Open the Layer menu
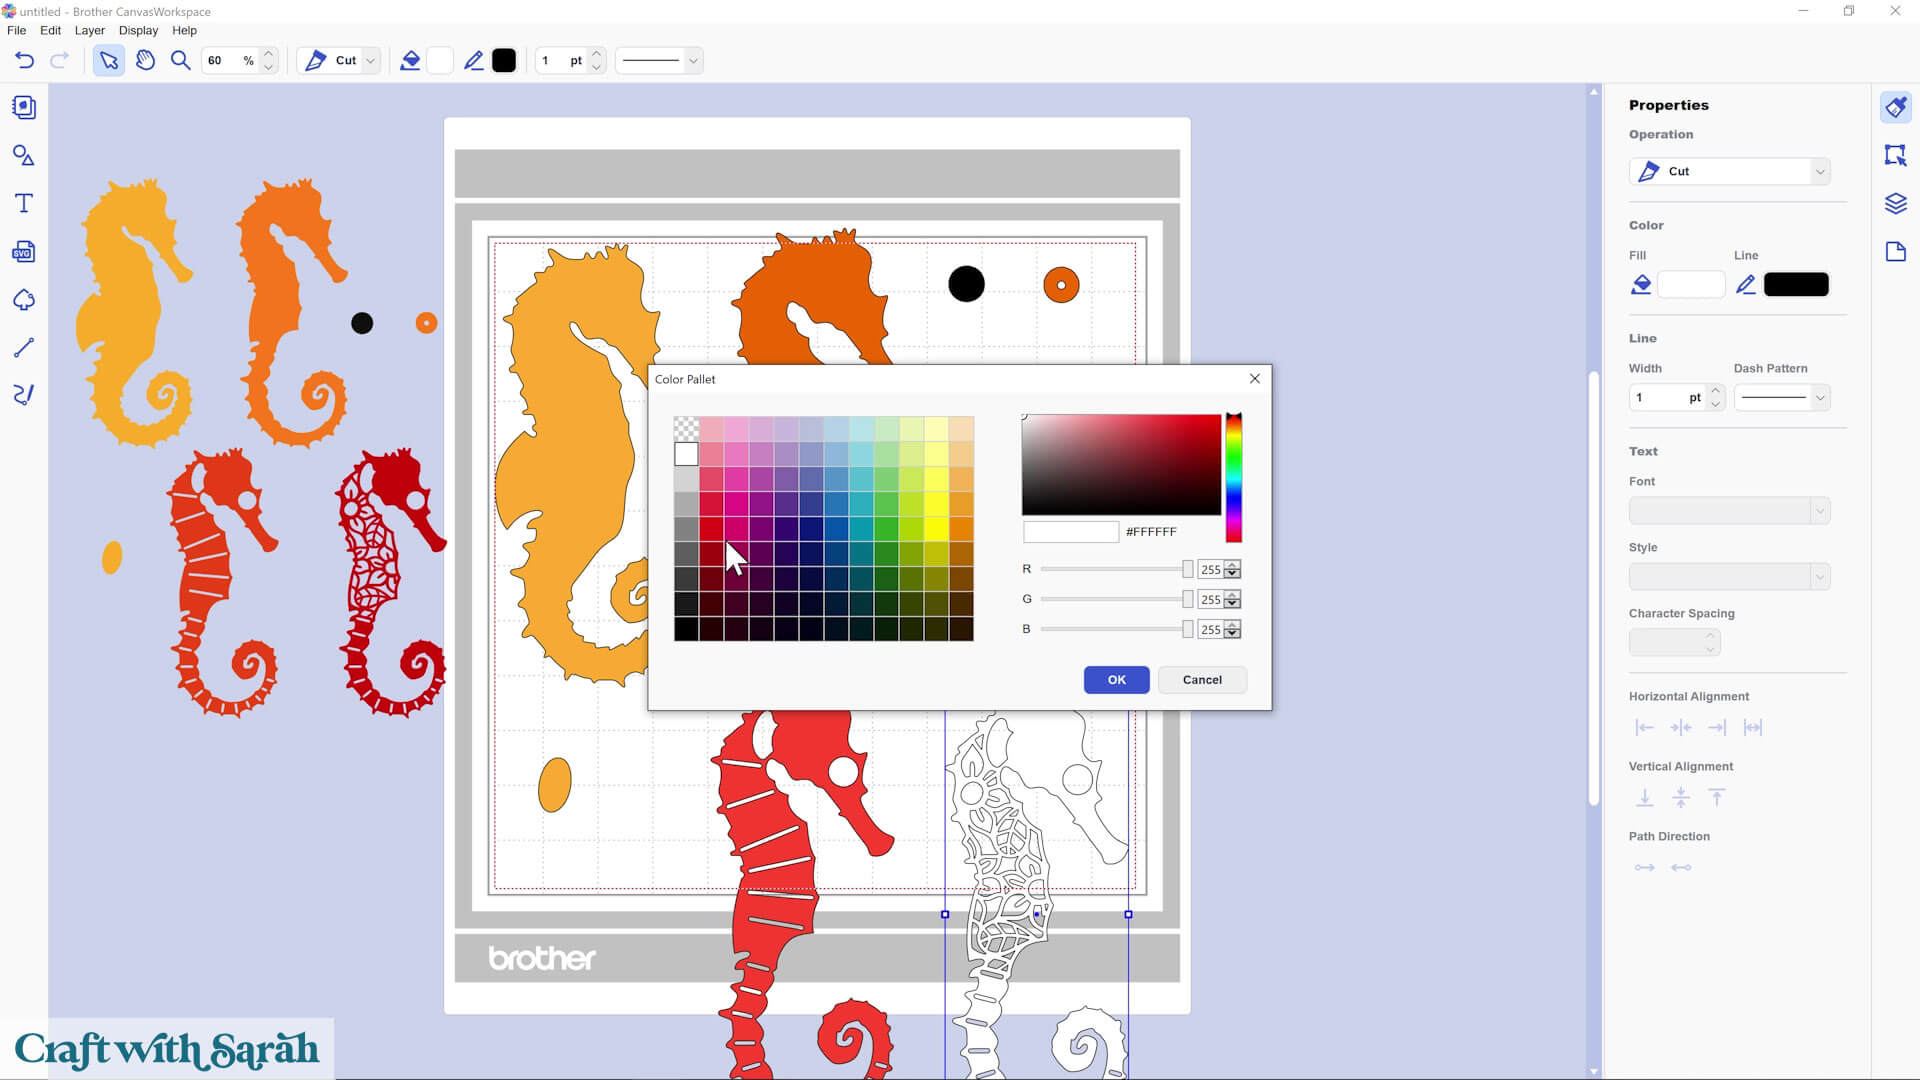Screen dimensions: 1920x1080 tap(89, 30)
